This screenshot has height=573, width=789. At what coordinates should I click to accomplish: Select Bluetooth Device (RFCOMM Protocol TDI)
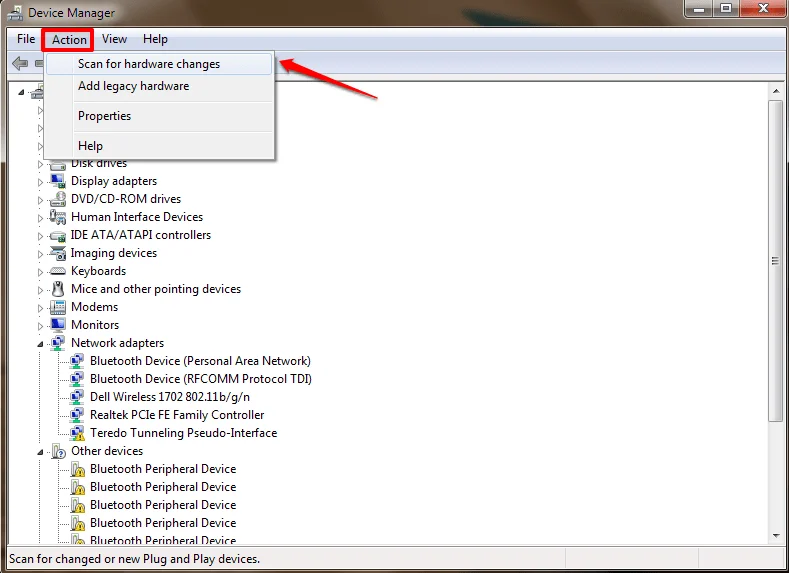click(x=201, y=379)
